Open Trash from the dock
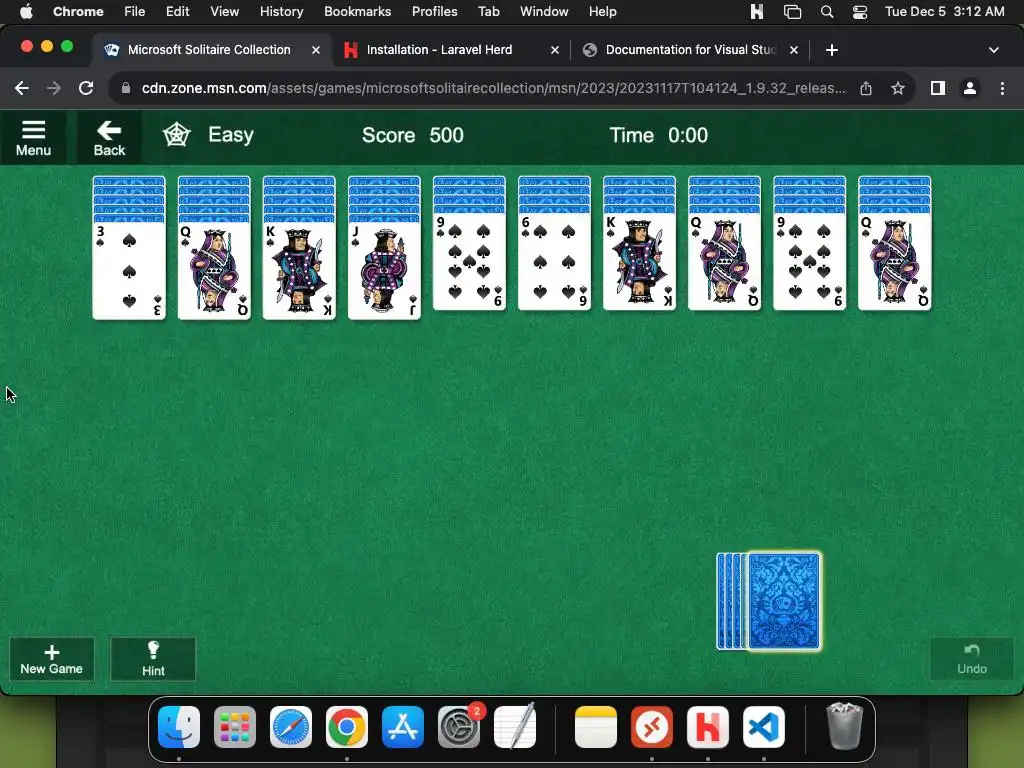Viewport: 1024px width, 768px height. click(x=844, y=726)
